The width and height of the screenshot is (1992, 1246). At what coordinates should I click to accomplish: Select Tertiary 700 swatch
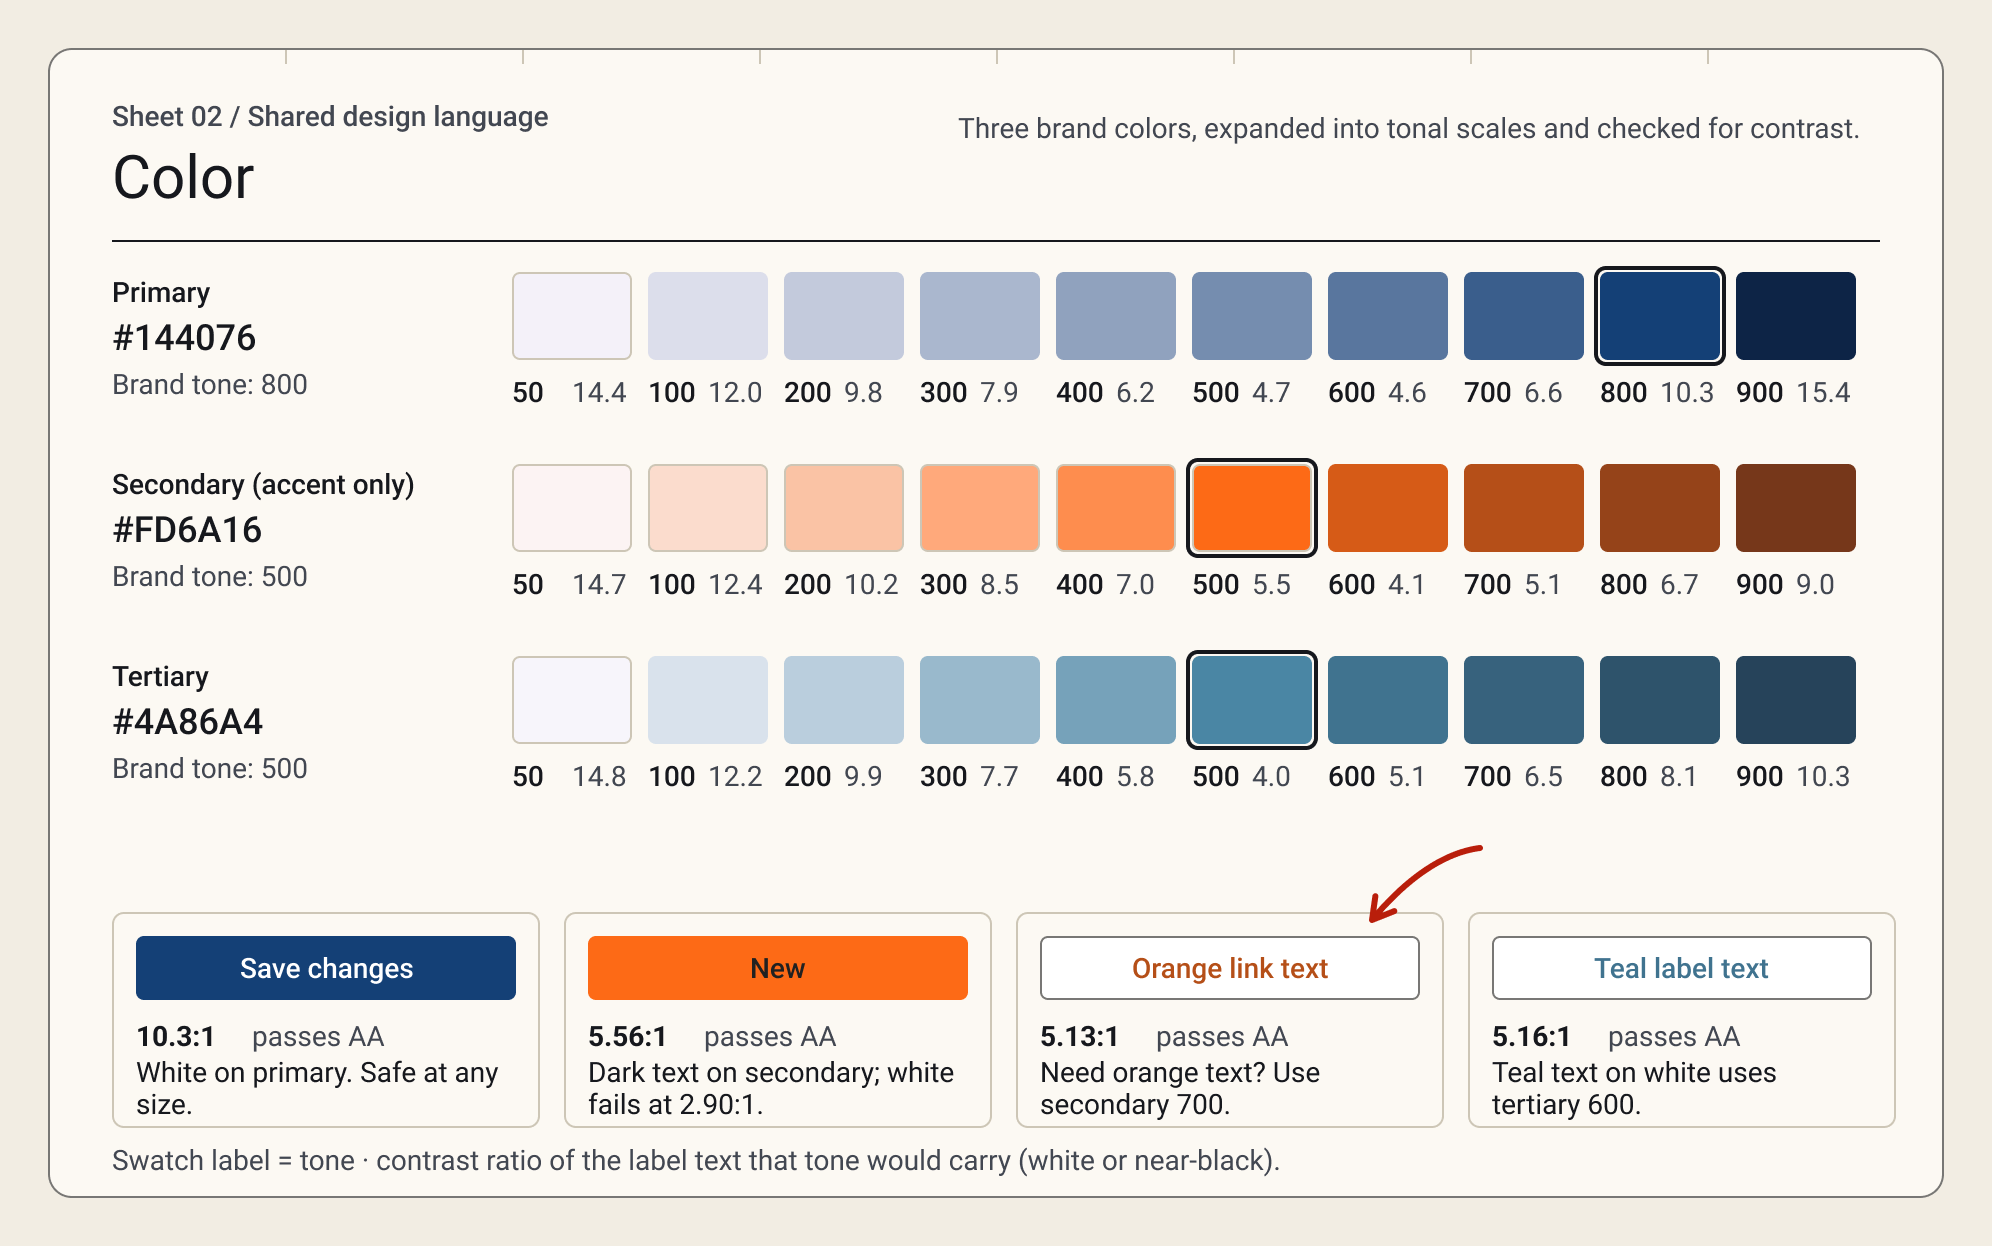coord(1524,700)
